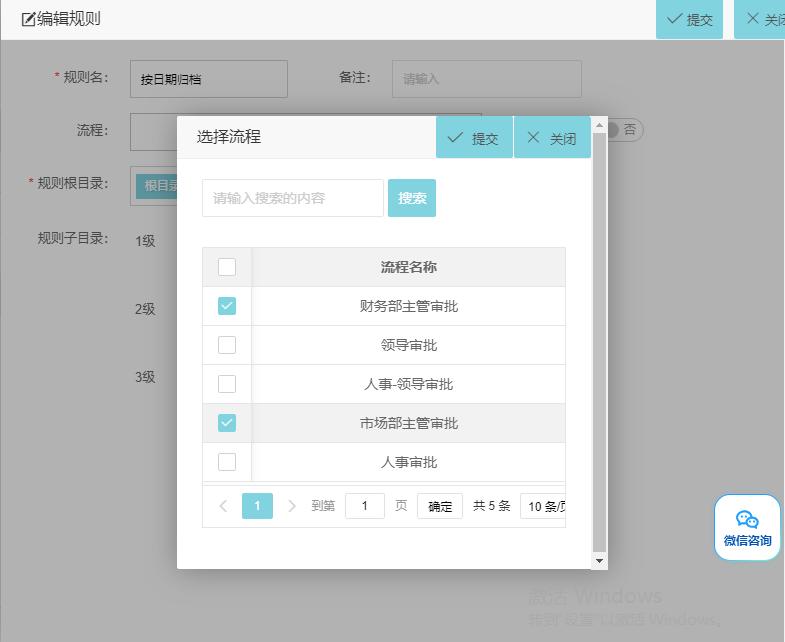Uncheck the 财务部主管审批 checkbox
Viewport: 785px width, 642px height.
(227, 306)
